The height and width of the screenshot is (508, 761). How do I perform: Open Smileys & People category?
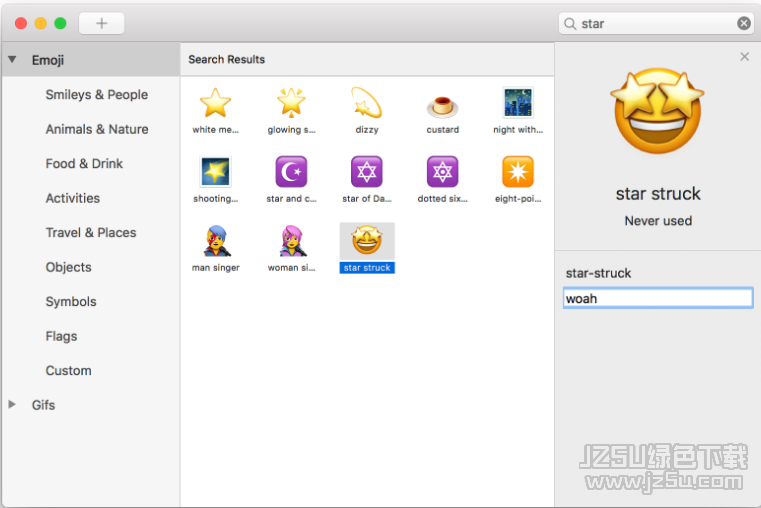pos(97,95)
